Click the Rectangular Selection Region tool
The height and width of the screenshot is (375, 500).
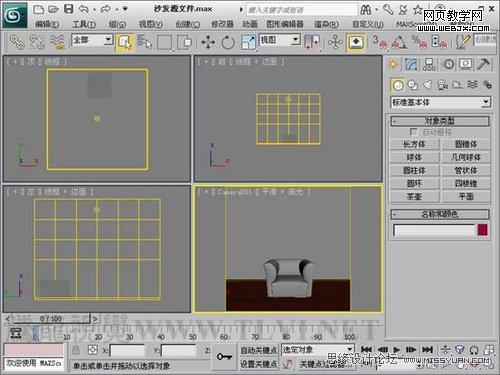pos(164,42)
